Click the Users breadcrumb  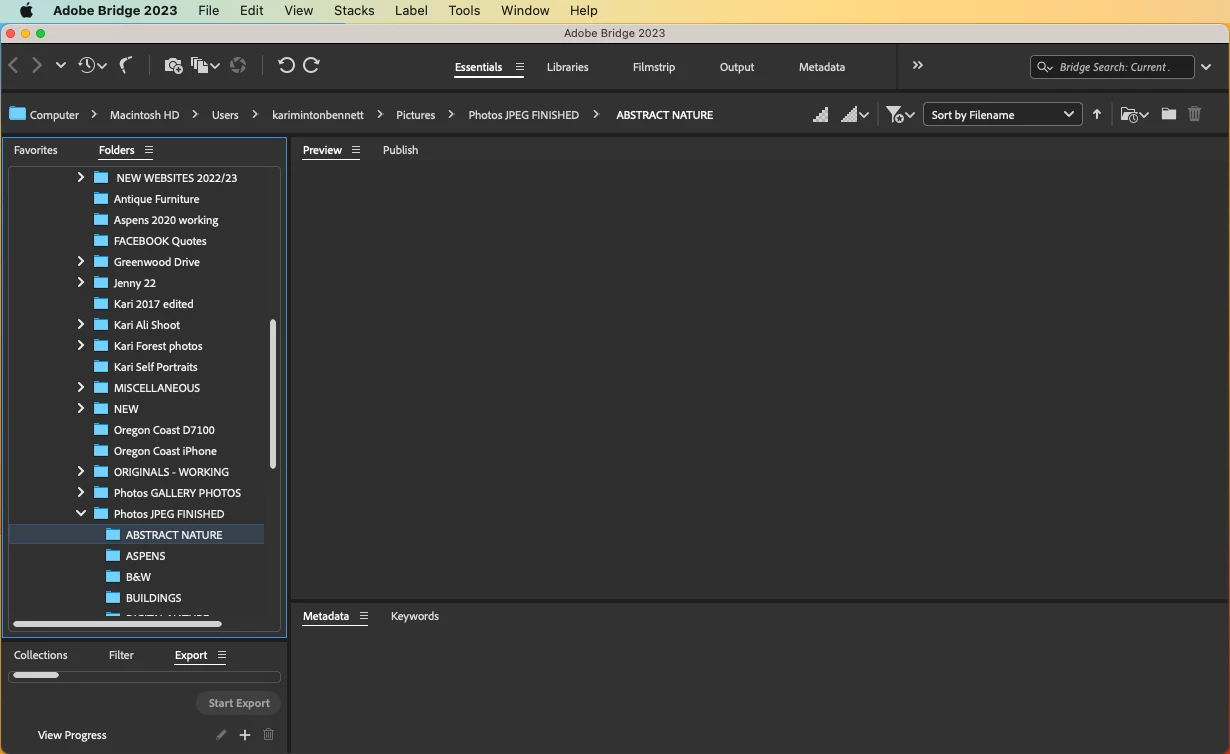[225, 115]
